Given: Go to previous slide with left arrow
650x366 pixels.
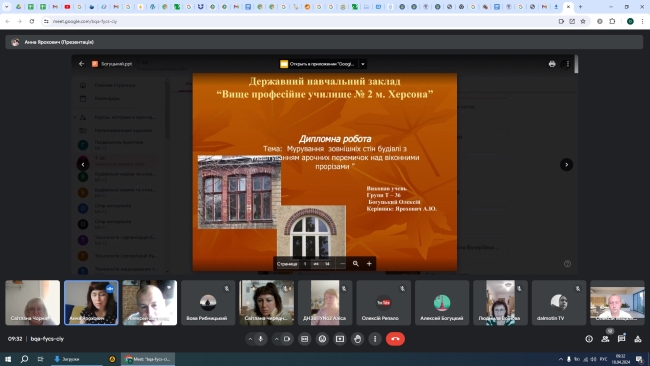Looking at the screenshot, I should (x=83, y=165).
